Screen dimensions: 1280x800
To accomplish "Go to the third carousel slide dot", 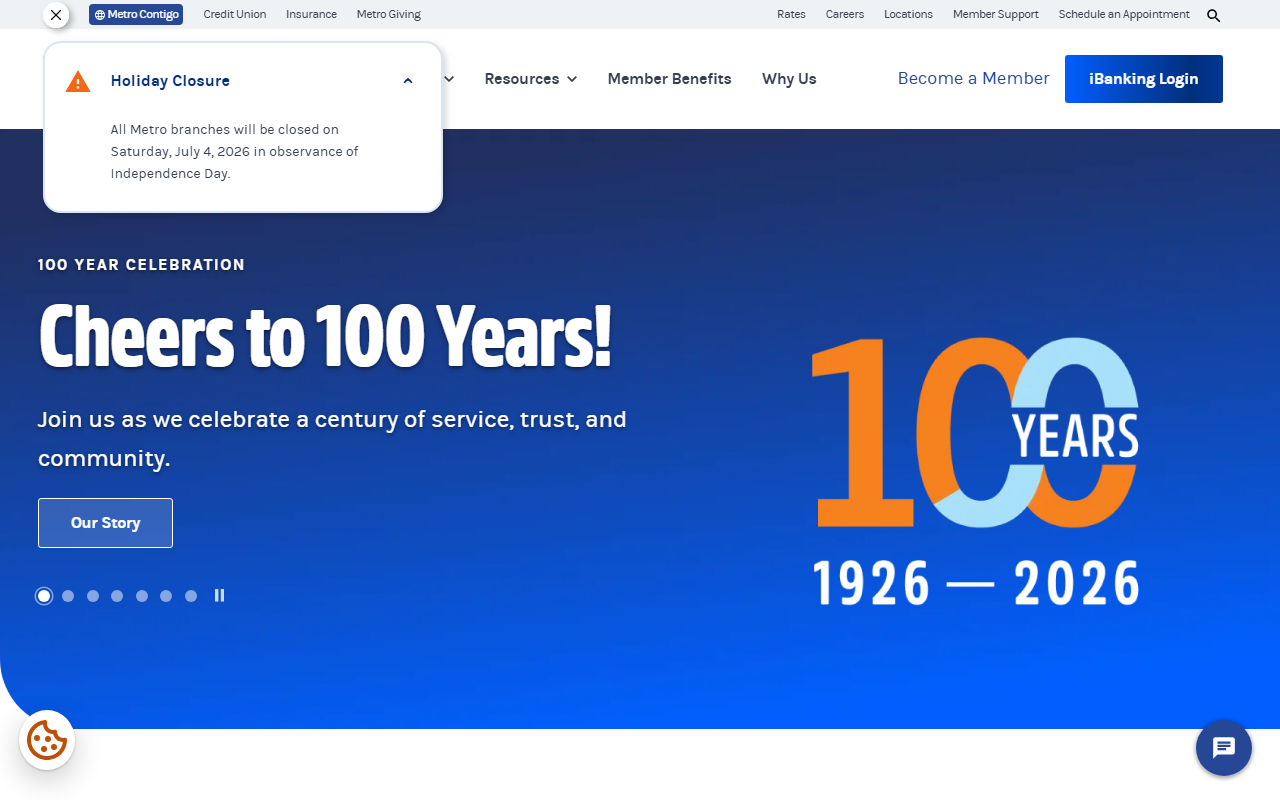I will click(x=93, y=596).
